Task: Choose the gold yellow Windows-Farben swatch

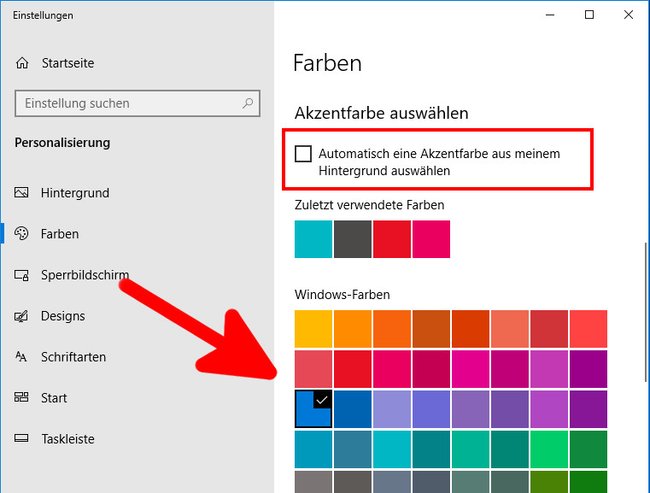Action: click(x=313, y=329)
